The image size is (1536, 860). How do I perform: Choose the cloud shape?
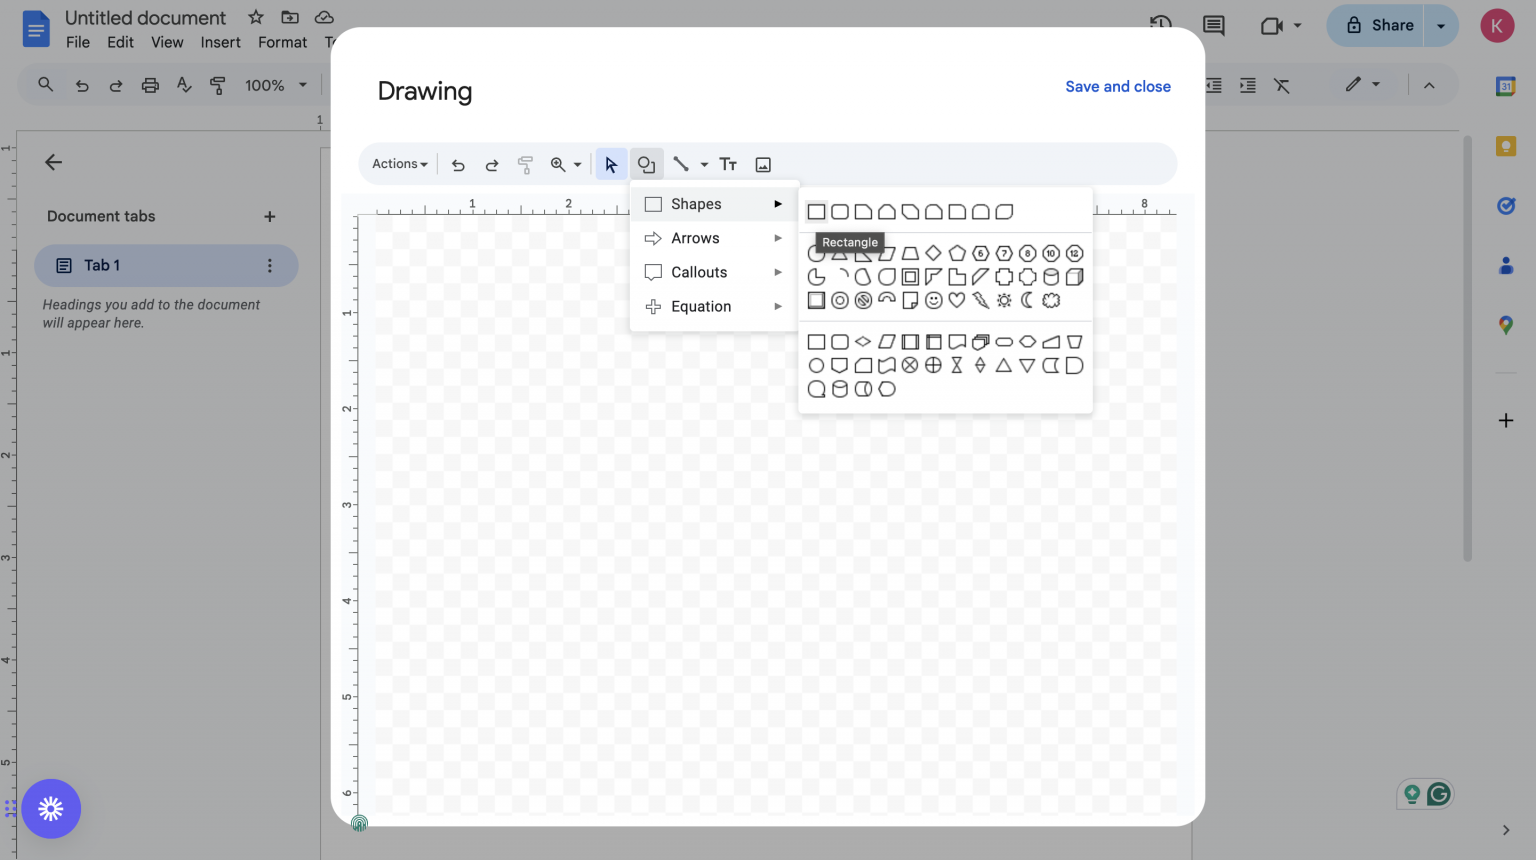[x=1051, y=300]
